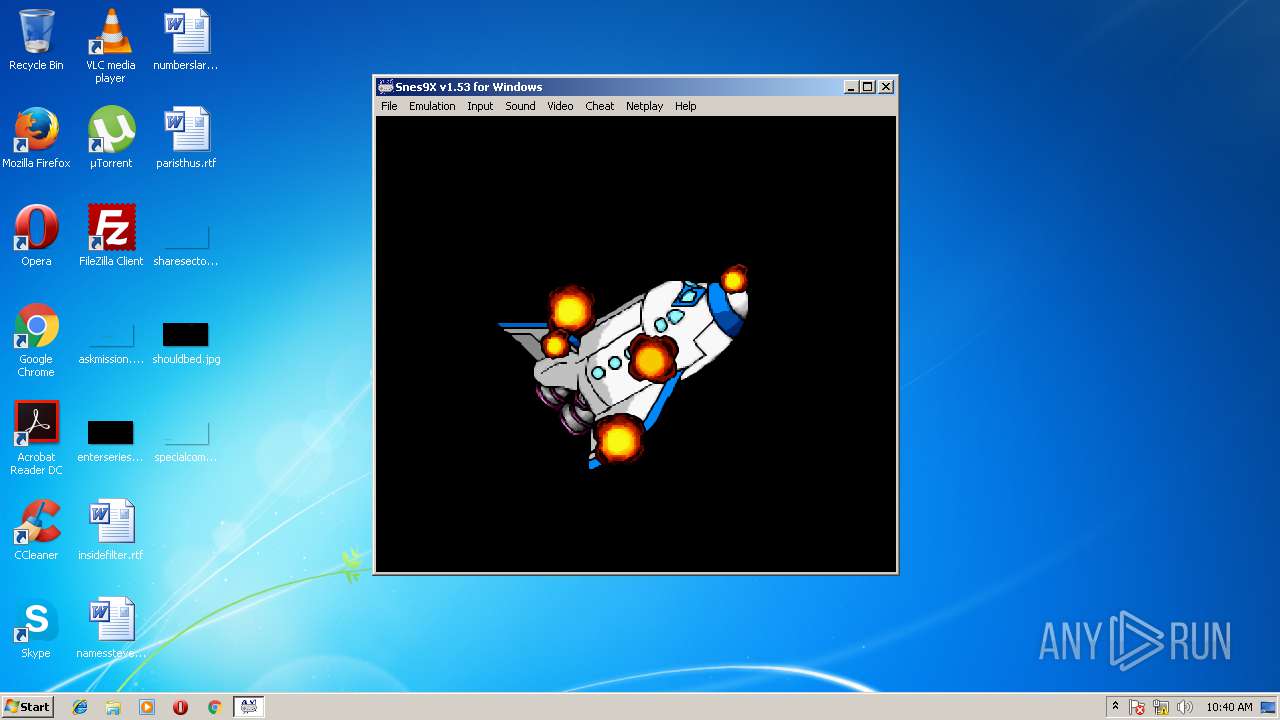
Task: Click the Snes9X title bar controller icon
Action: (385, 87)
